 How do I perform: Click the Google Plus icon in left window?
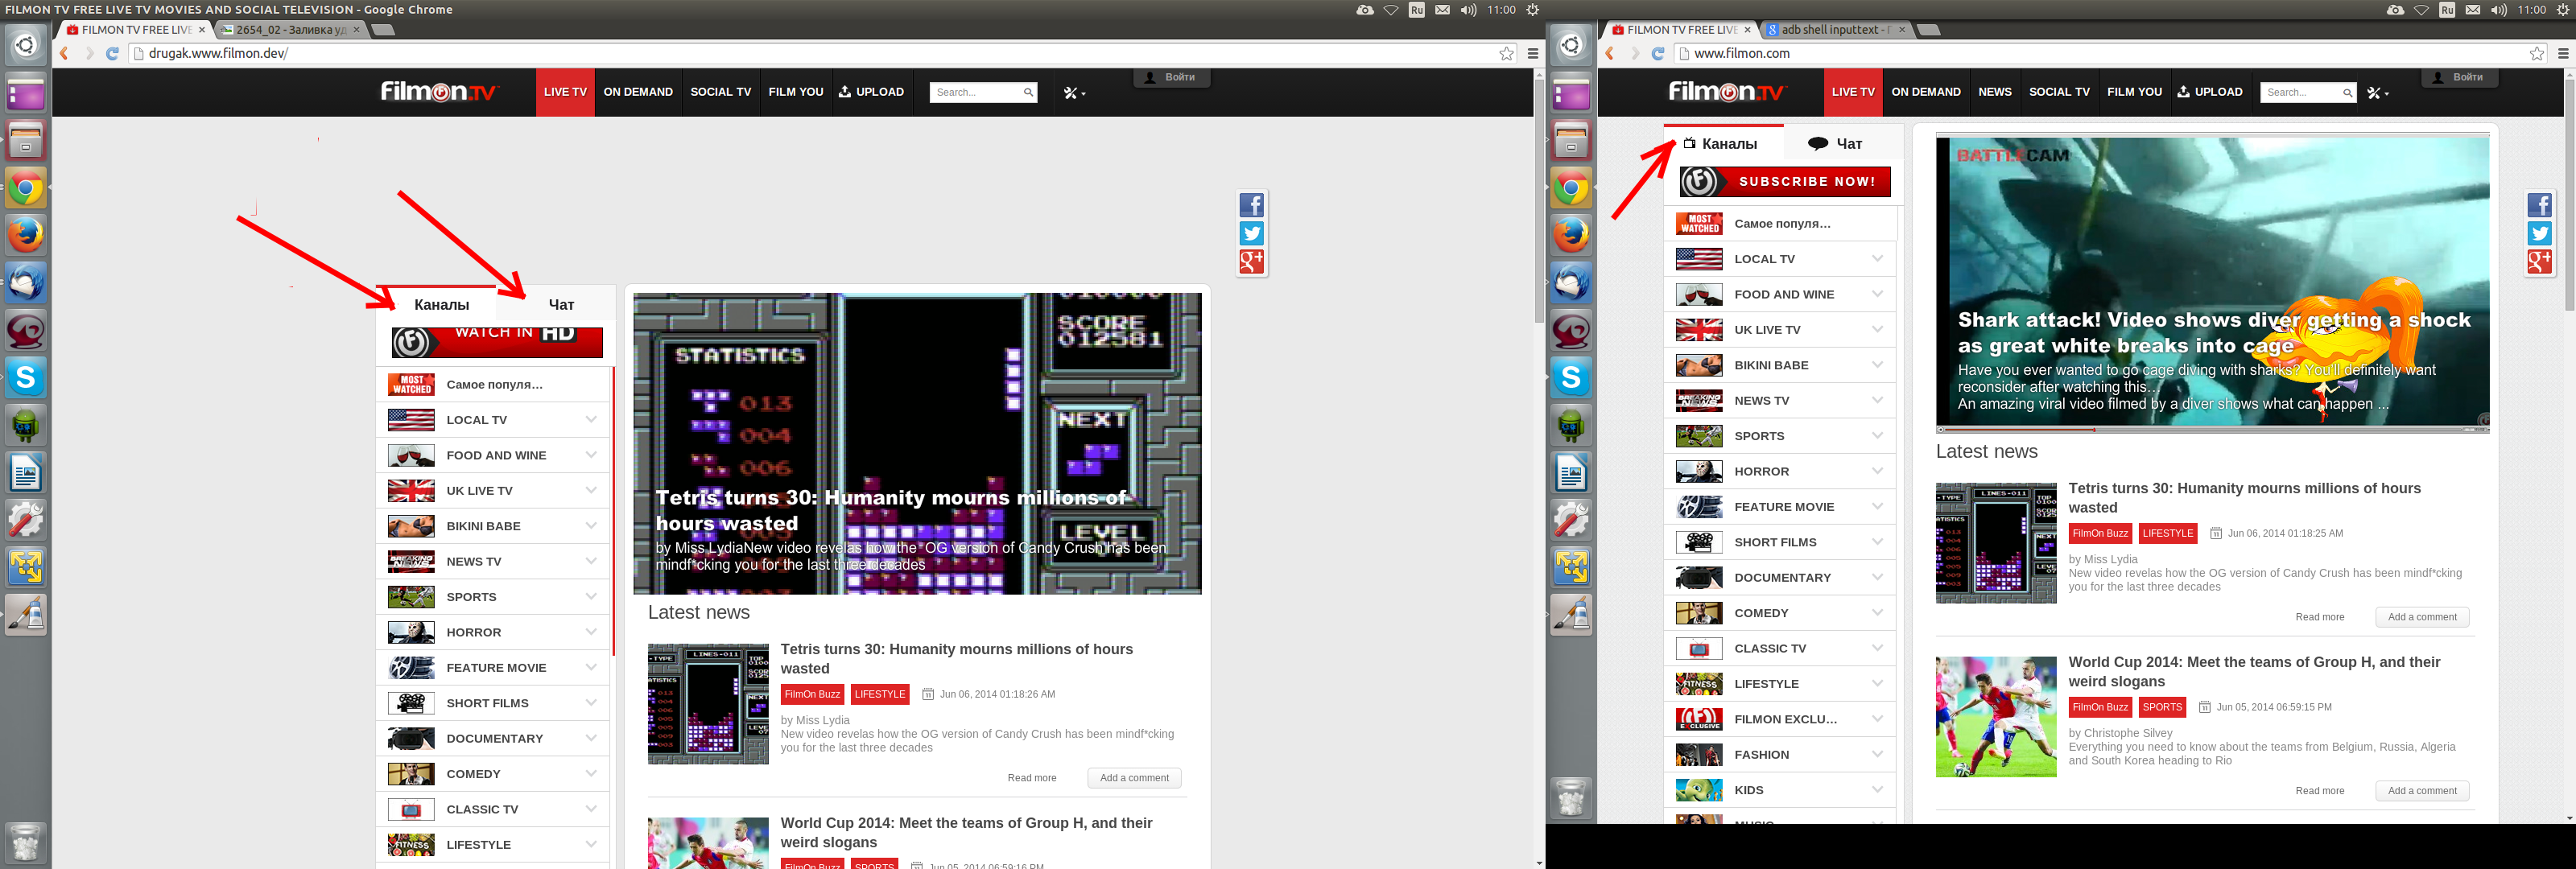(x=1251, y=262)
